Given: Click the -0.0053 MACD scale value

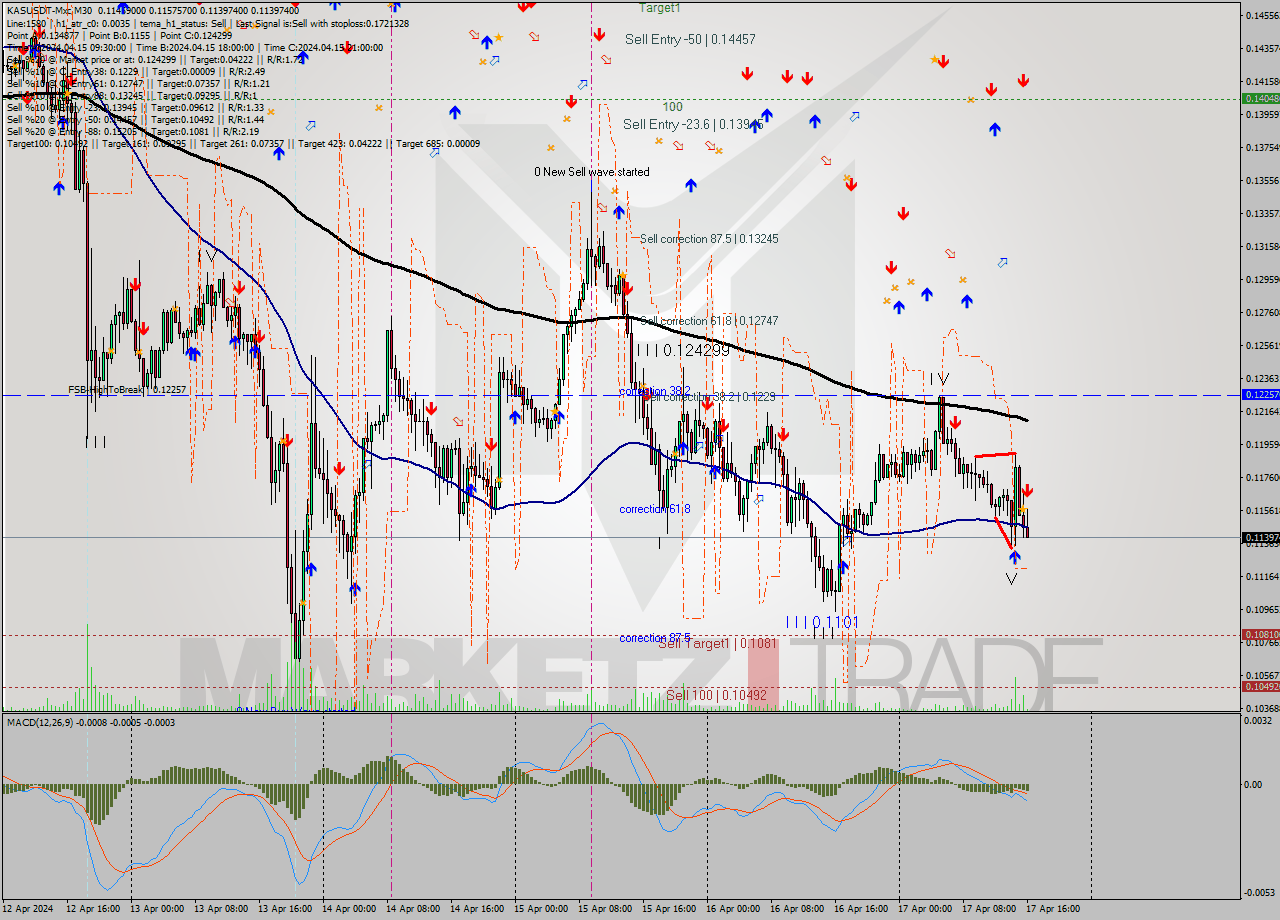Looking at the screenshot, I should click(1259, 893).
